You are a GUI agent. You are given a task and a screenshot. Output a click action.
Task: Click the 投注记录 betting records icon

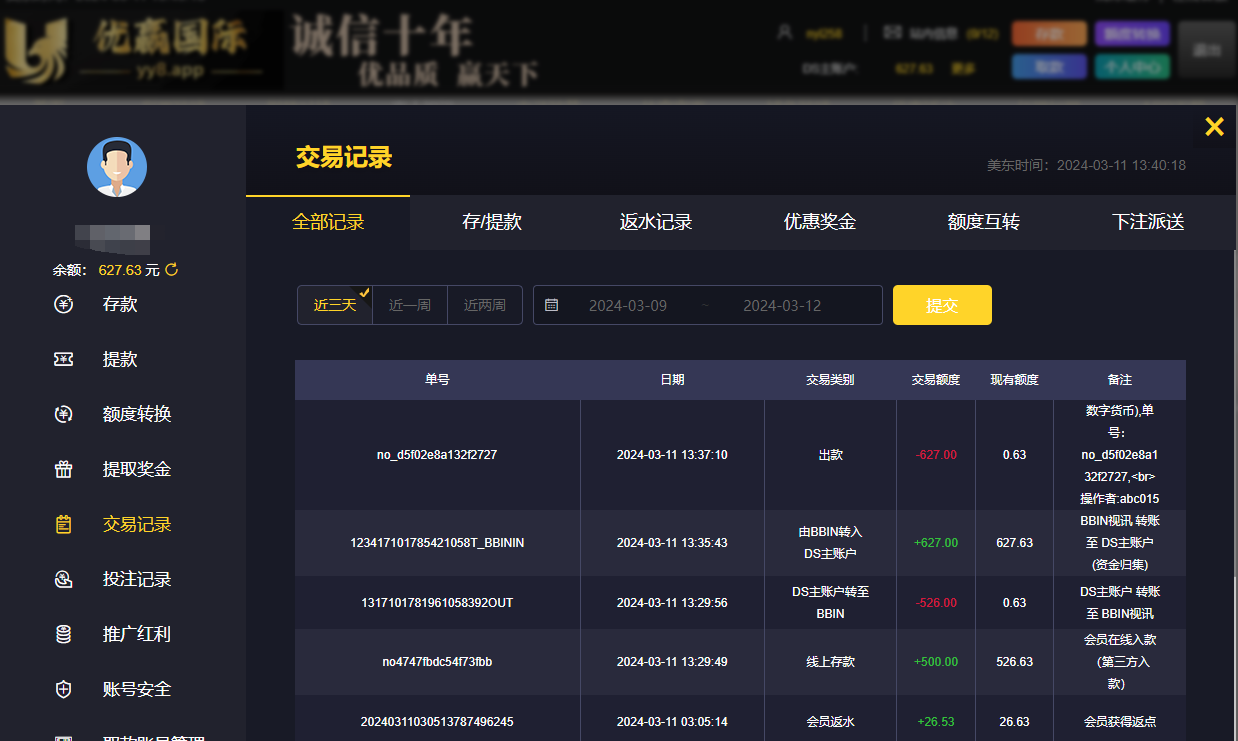[63, 579]
